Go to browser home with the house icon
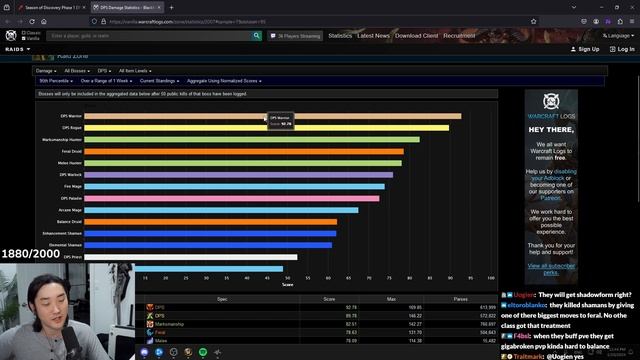The image size is (640, 360). [x=44, y=21]
